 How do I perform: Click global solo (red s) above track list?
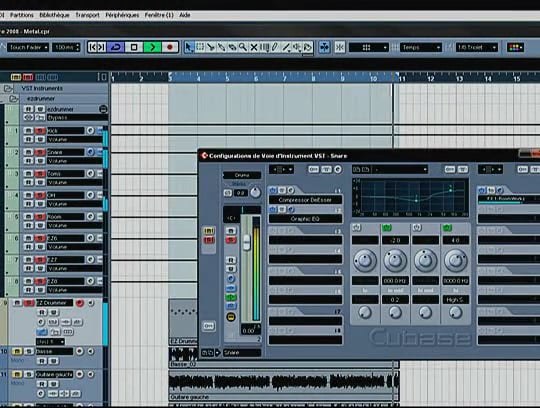click(28, 77)
